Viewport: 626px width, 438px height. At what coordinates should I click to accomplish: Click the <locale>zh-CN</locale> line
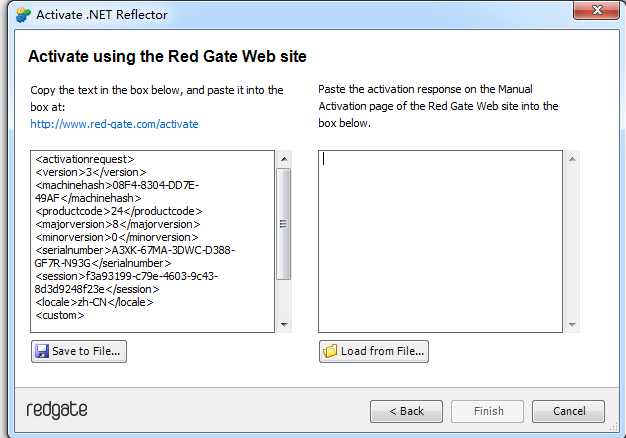point(94,302)
